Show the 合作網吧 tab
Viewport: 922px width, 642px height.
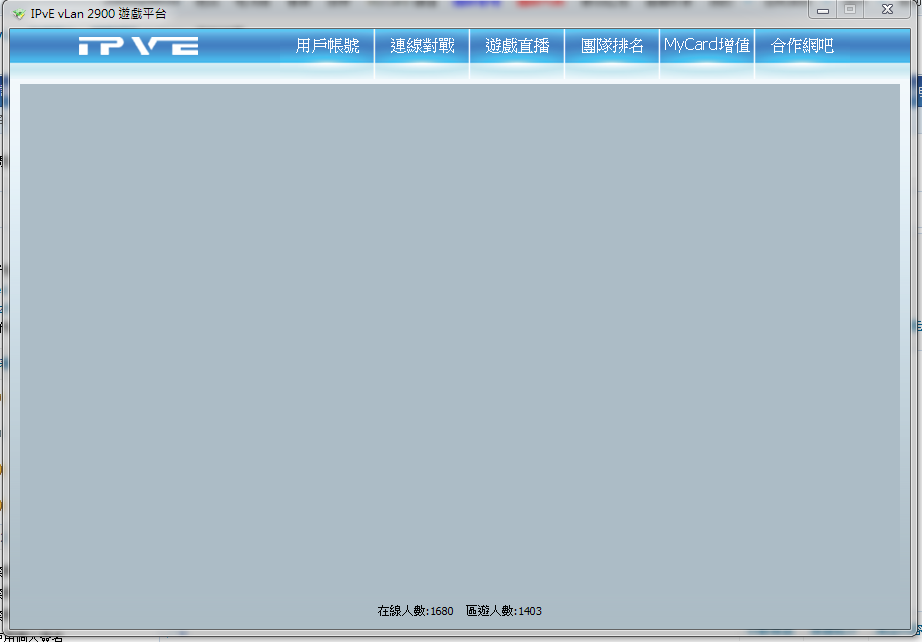click(x=802, y=46)
